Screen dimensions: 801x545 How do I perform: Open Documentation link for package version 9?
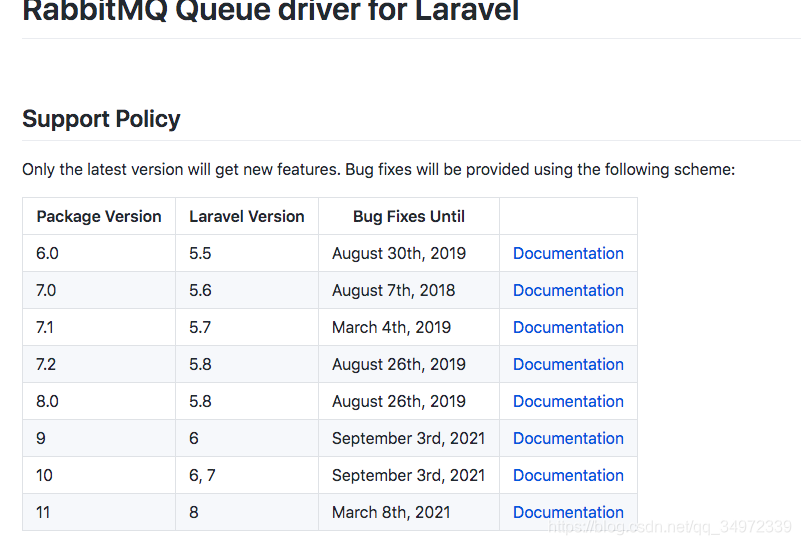coord(568,438)
